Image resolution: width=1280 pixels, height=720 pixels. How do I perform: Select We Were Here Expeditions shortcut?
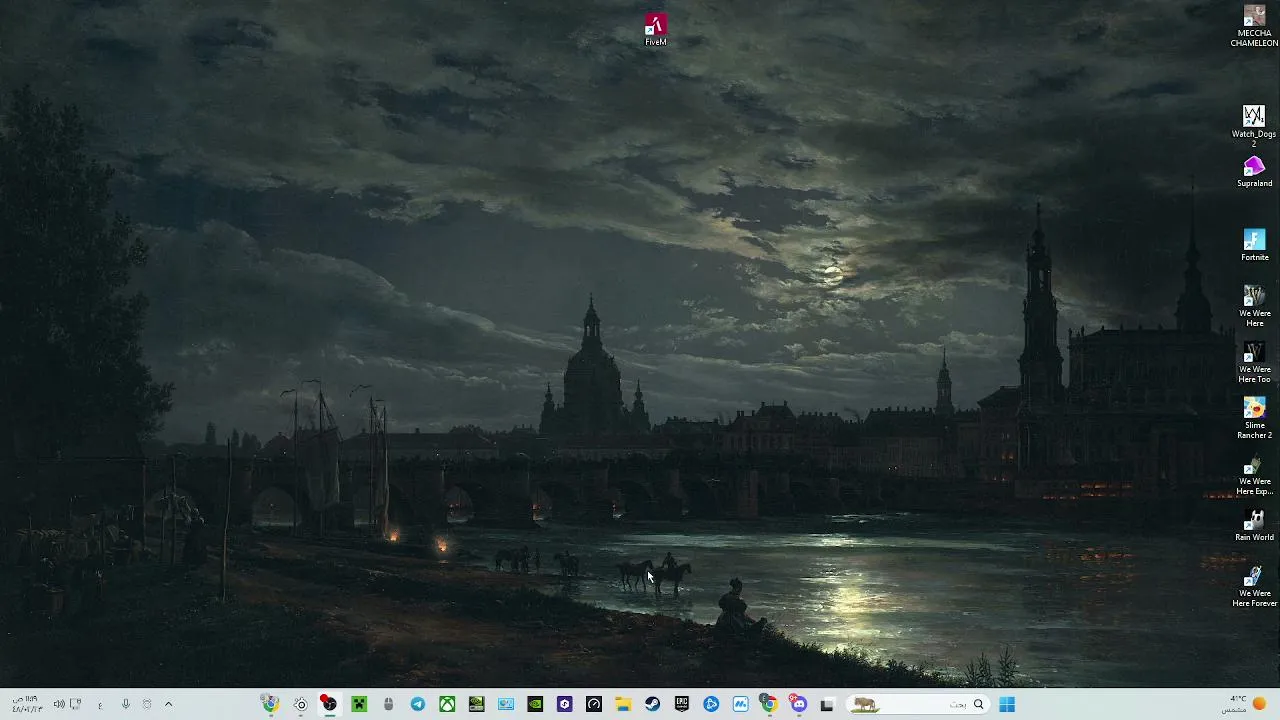(1254, 474)
